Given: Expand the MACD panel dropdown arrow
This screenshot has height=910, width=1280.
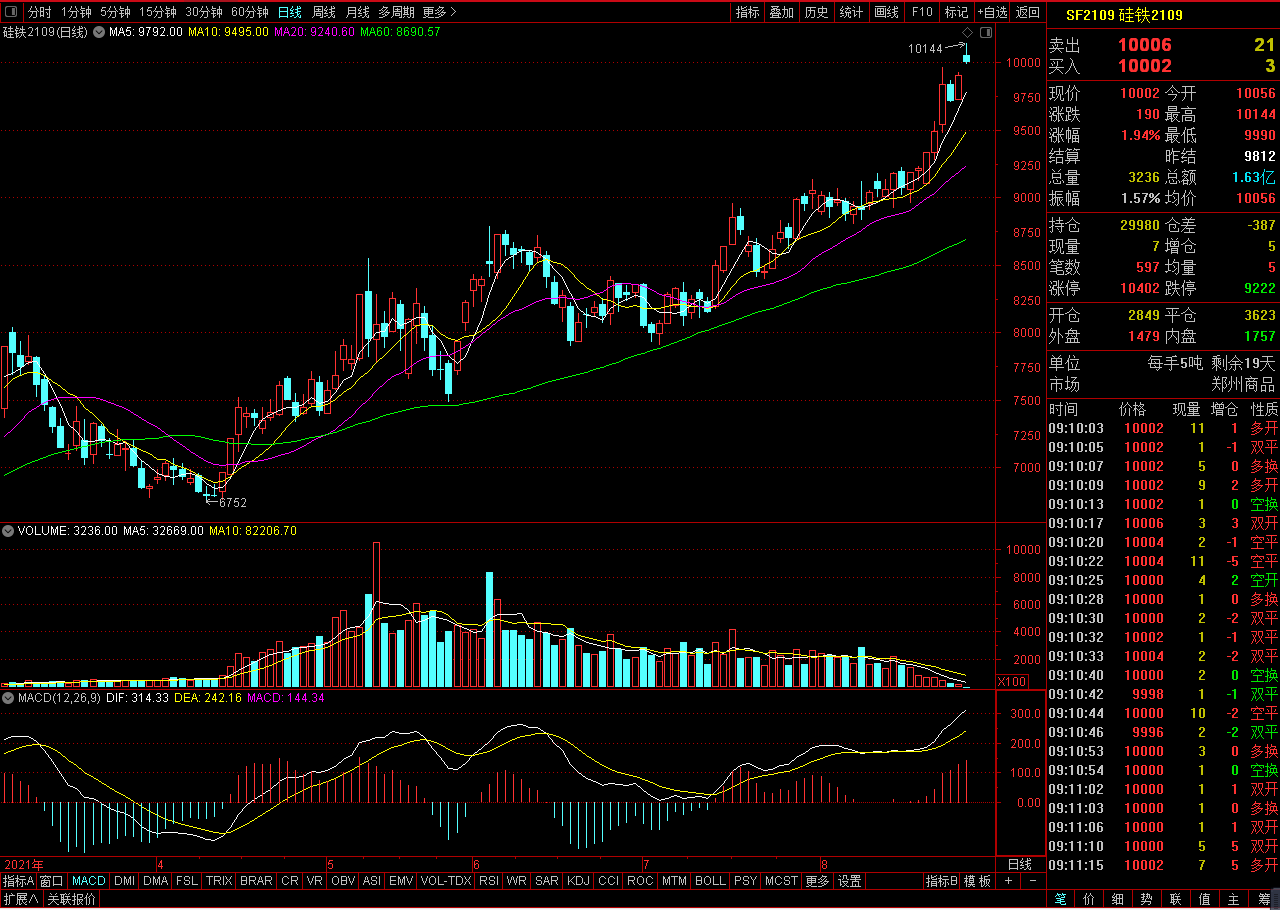Looking at the screenshot, I should 9,697.
